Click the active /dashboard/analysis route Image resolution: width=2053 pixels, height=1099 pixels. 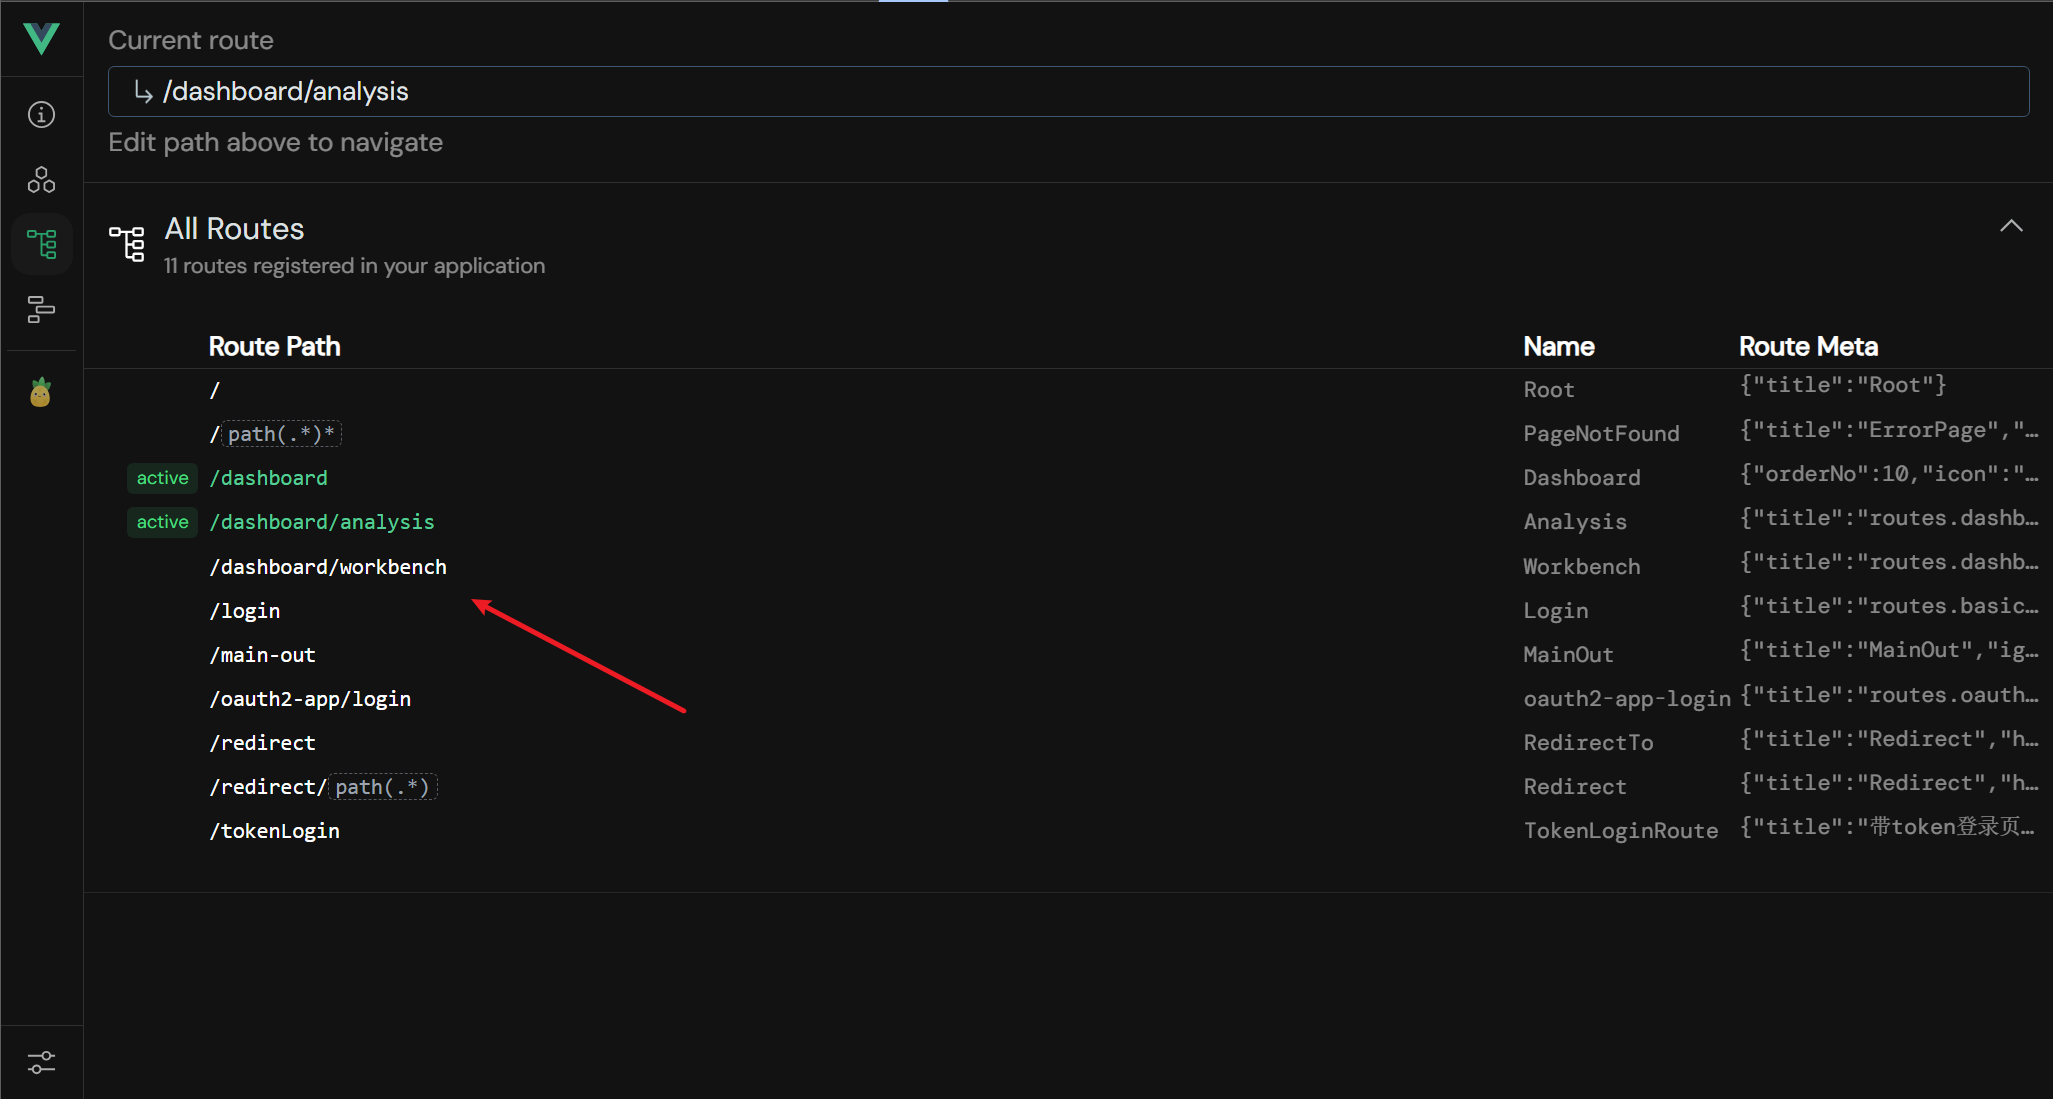(x=322, y=522)
